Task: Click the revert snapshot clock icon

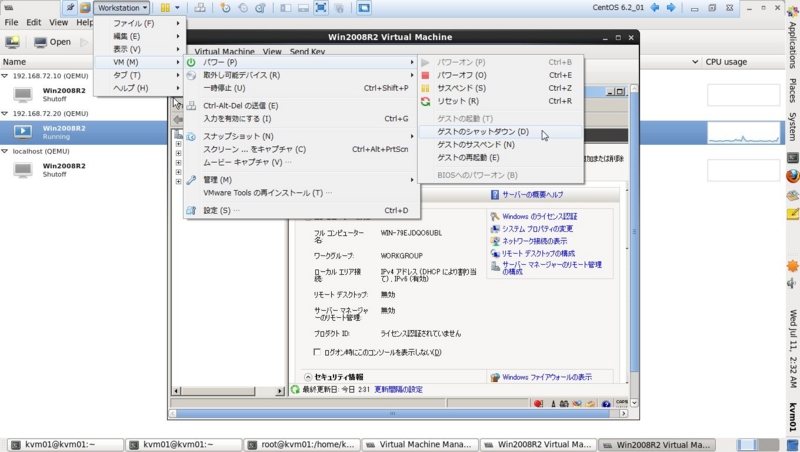Action: [243, 8]
